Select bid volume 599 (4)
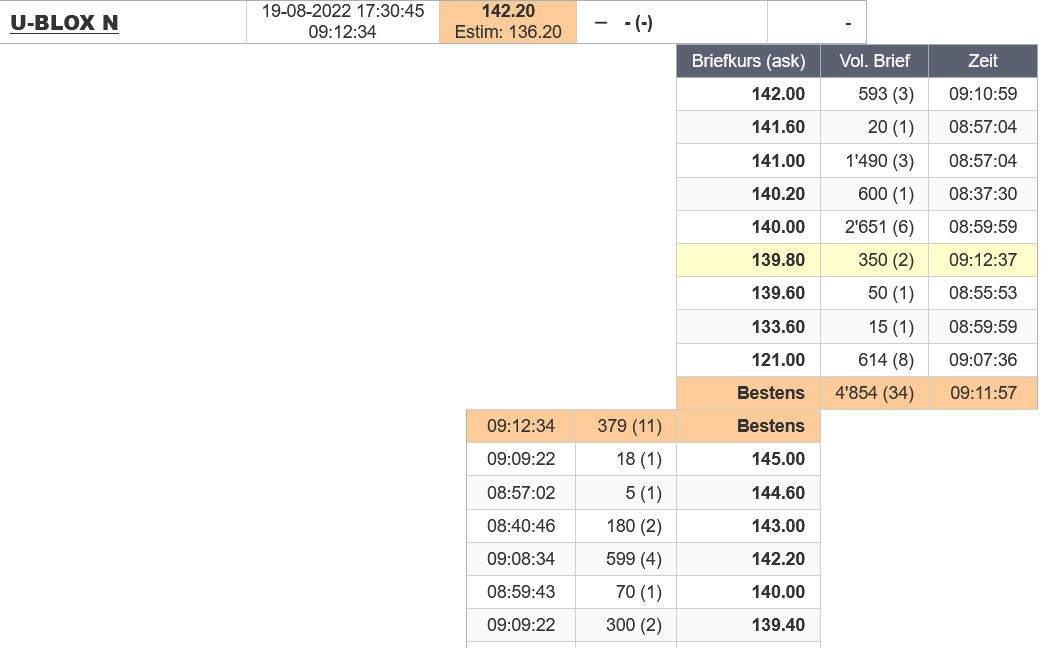 pos(634,559)
